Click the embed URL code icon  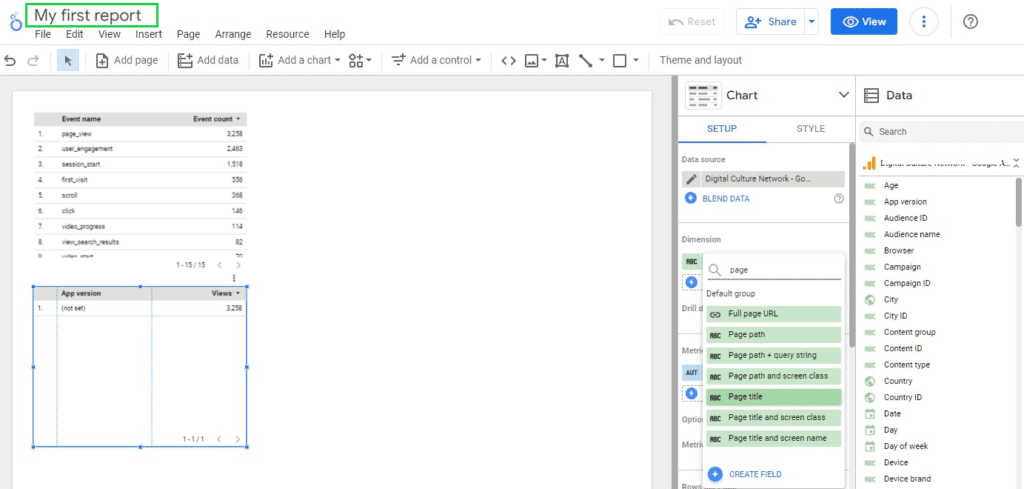pyautogui.click(x=508, y=60)
